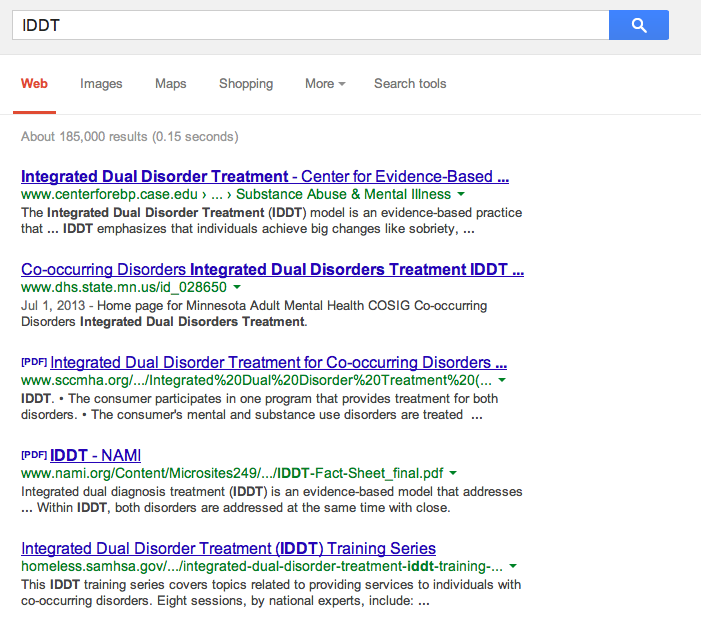This screenshot has width=701, height=619.
Task: Open Co-occurring Disorders Integrated Dual Disorders Treatment link
Action: [272, 269]
